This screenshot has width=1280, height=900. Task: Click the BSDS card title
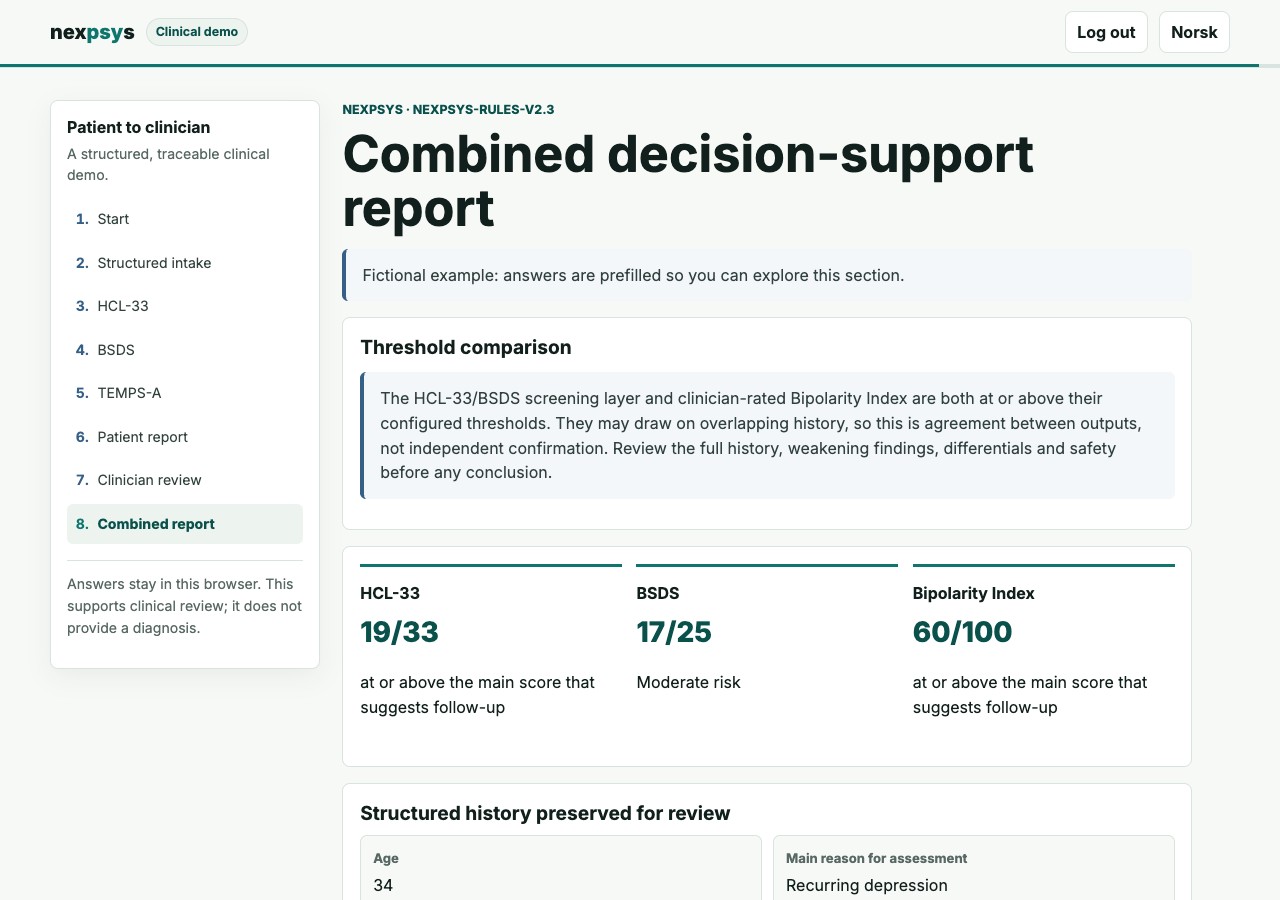[658, 593]
